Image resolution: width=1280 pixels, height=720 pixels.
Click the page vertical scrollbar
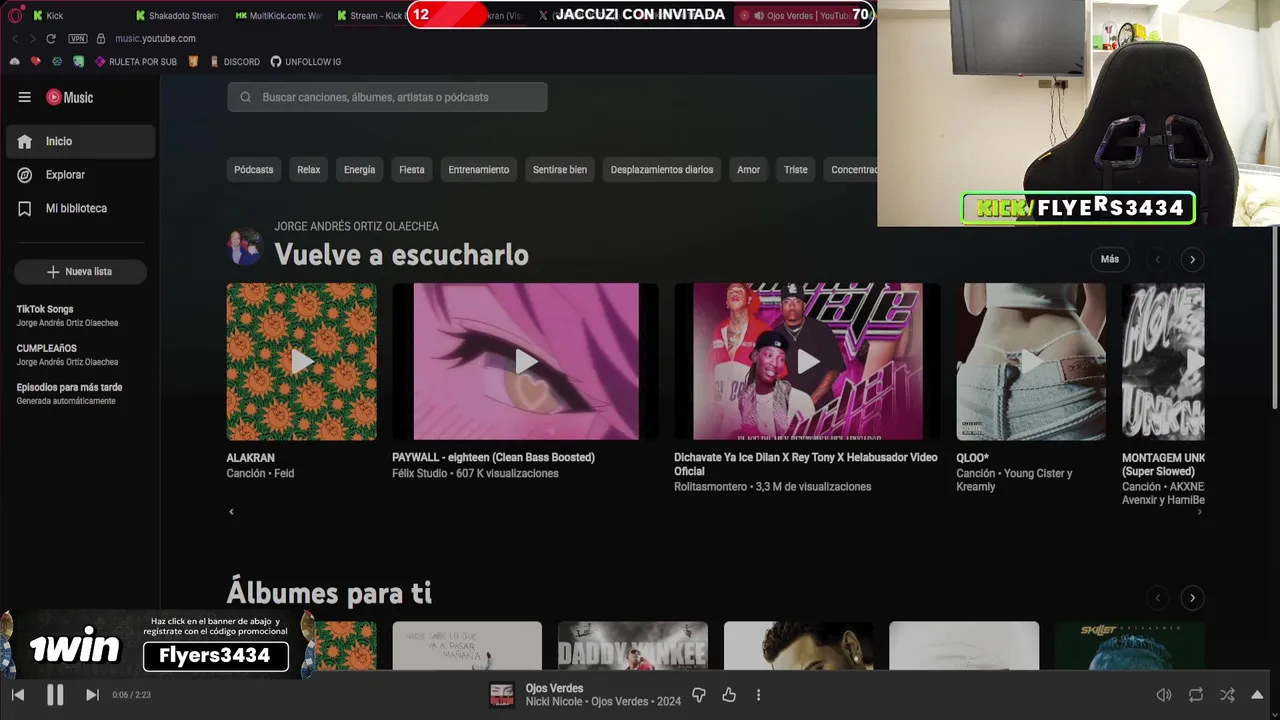point(1274,318)
